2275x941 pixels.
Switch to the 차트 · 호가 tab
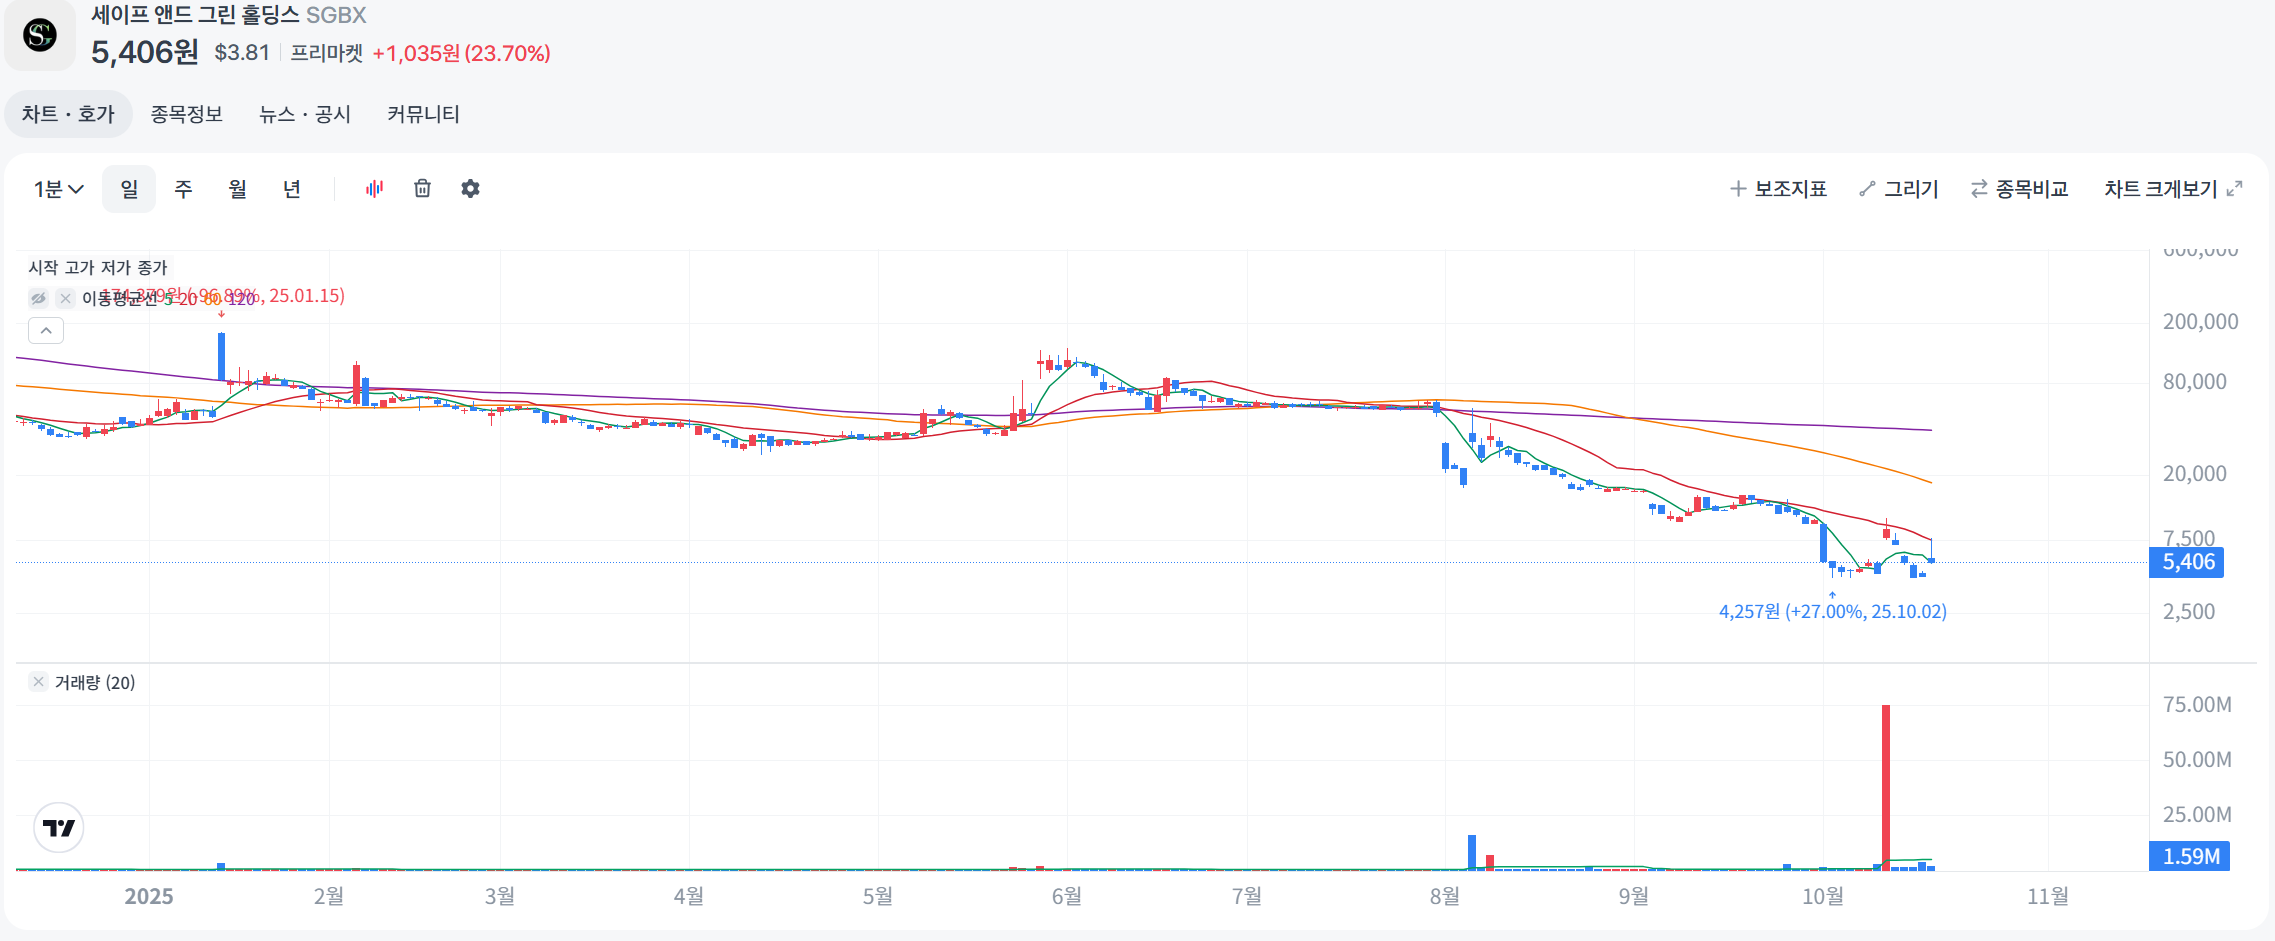pyautogui.click(x=68, y=114)
